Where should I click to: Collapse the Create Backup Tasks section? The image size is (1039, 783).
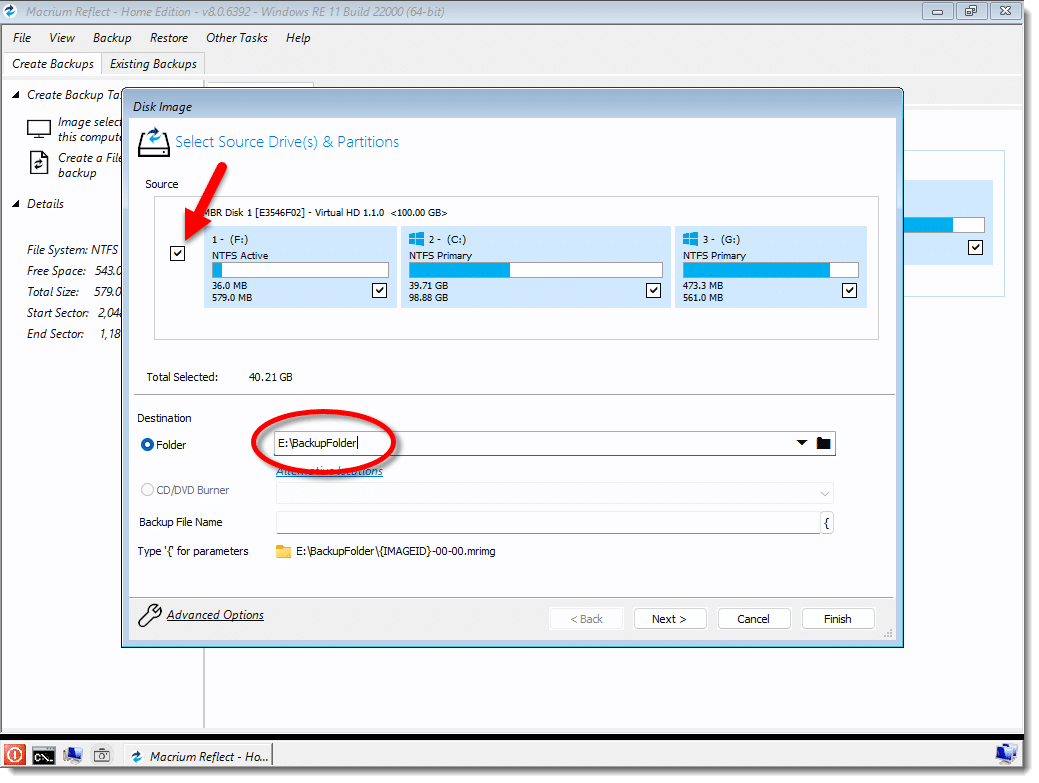16,95
